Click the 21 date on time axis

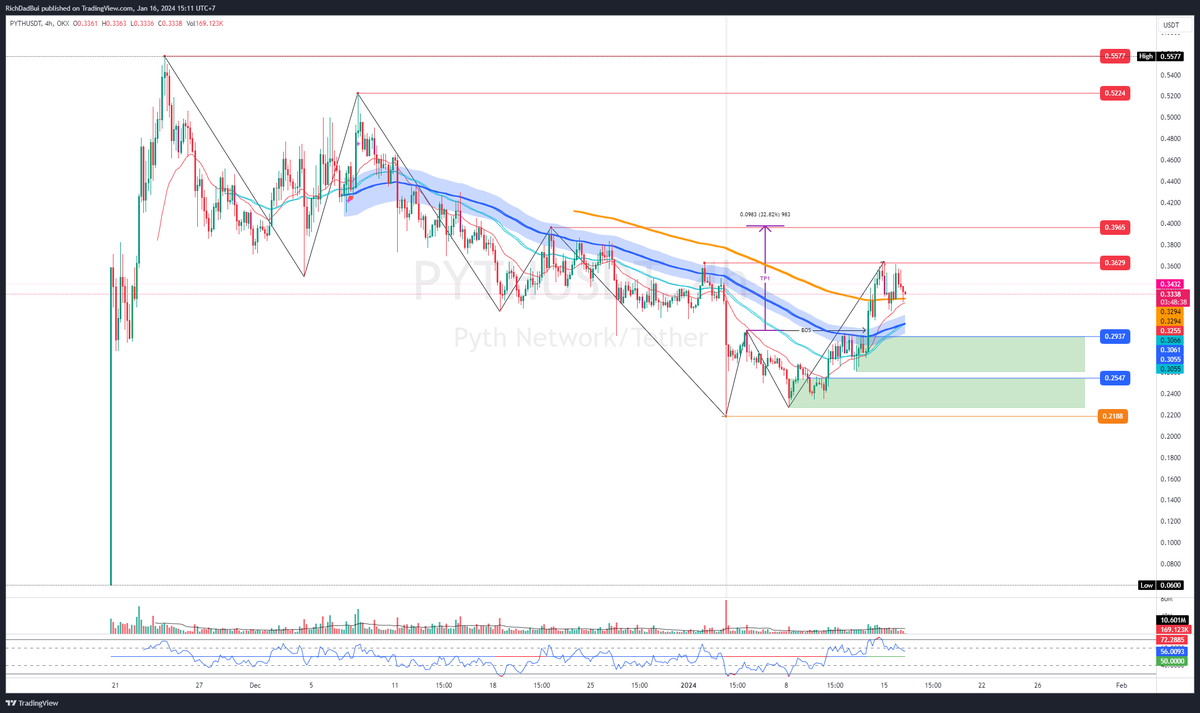coord(116,685)
